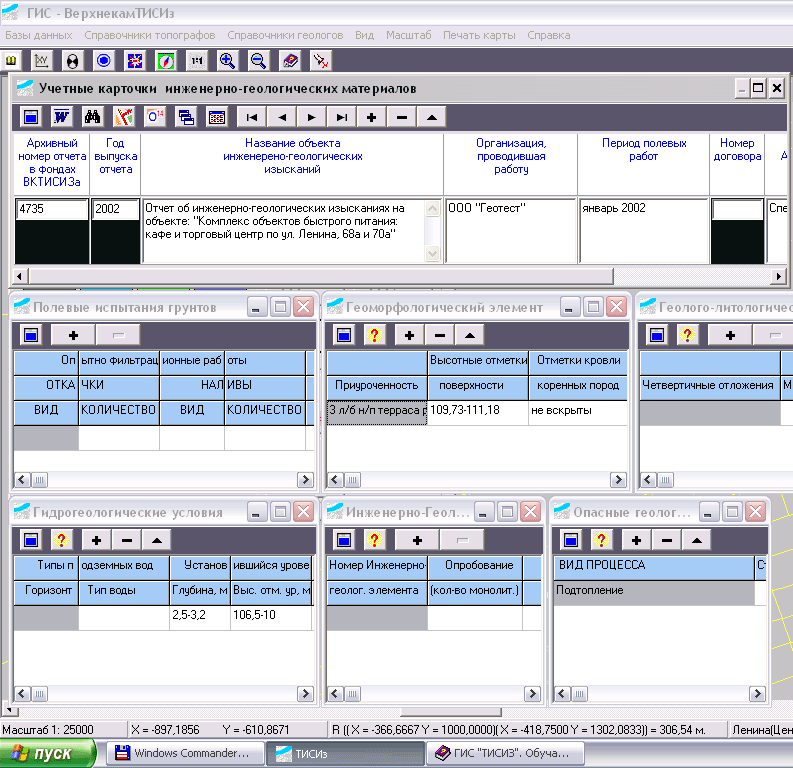Open Печать карты menu
The width and height of the screenshot is (793, 768).
(x=479, y=35)
